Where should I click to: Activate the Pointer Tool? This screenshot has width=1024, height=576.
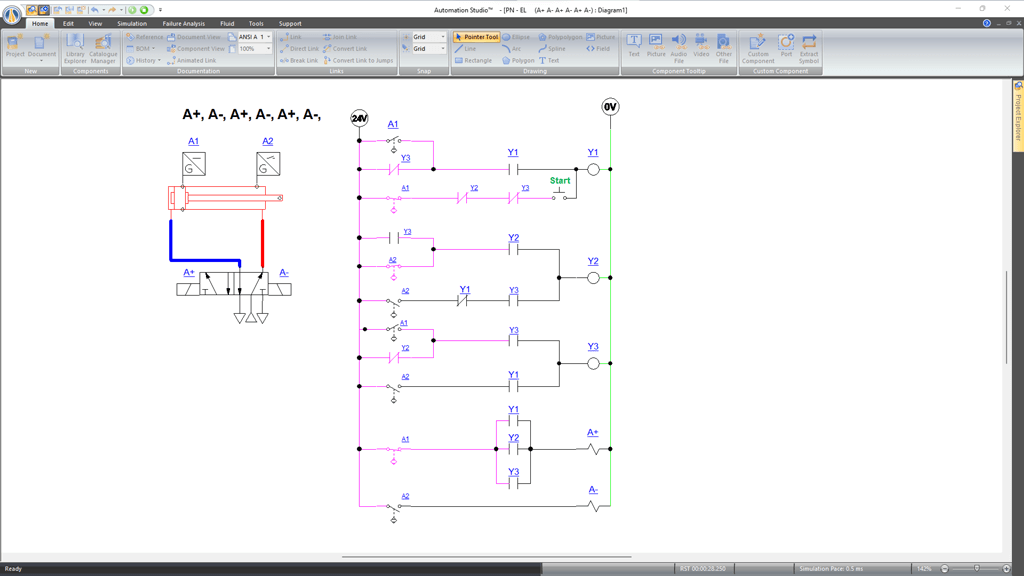pyautogui.click(x=476, y=37)
